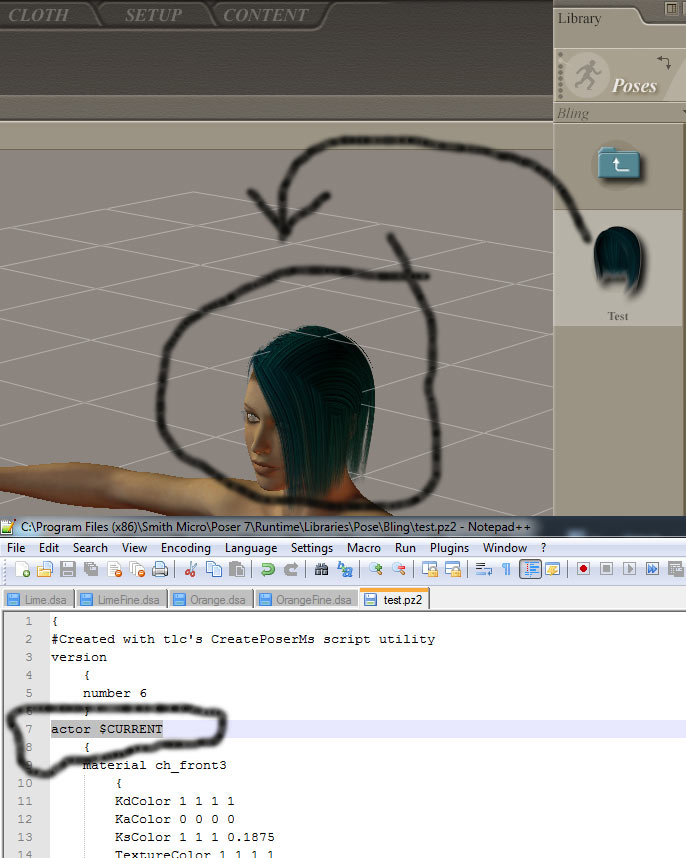Image resolution: width=686 pixels, height=858 pixels.
Task: Open the Macro menu
Action: point(364,548)
